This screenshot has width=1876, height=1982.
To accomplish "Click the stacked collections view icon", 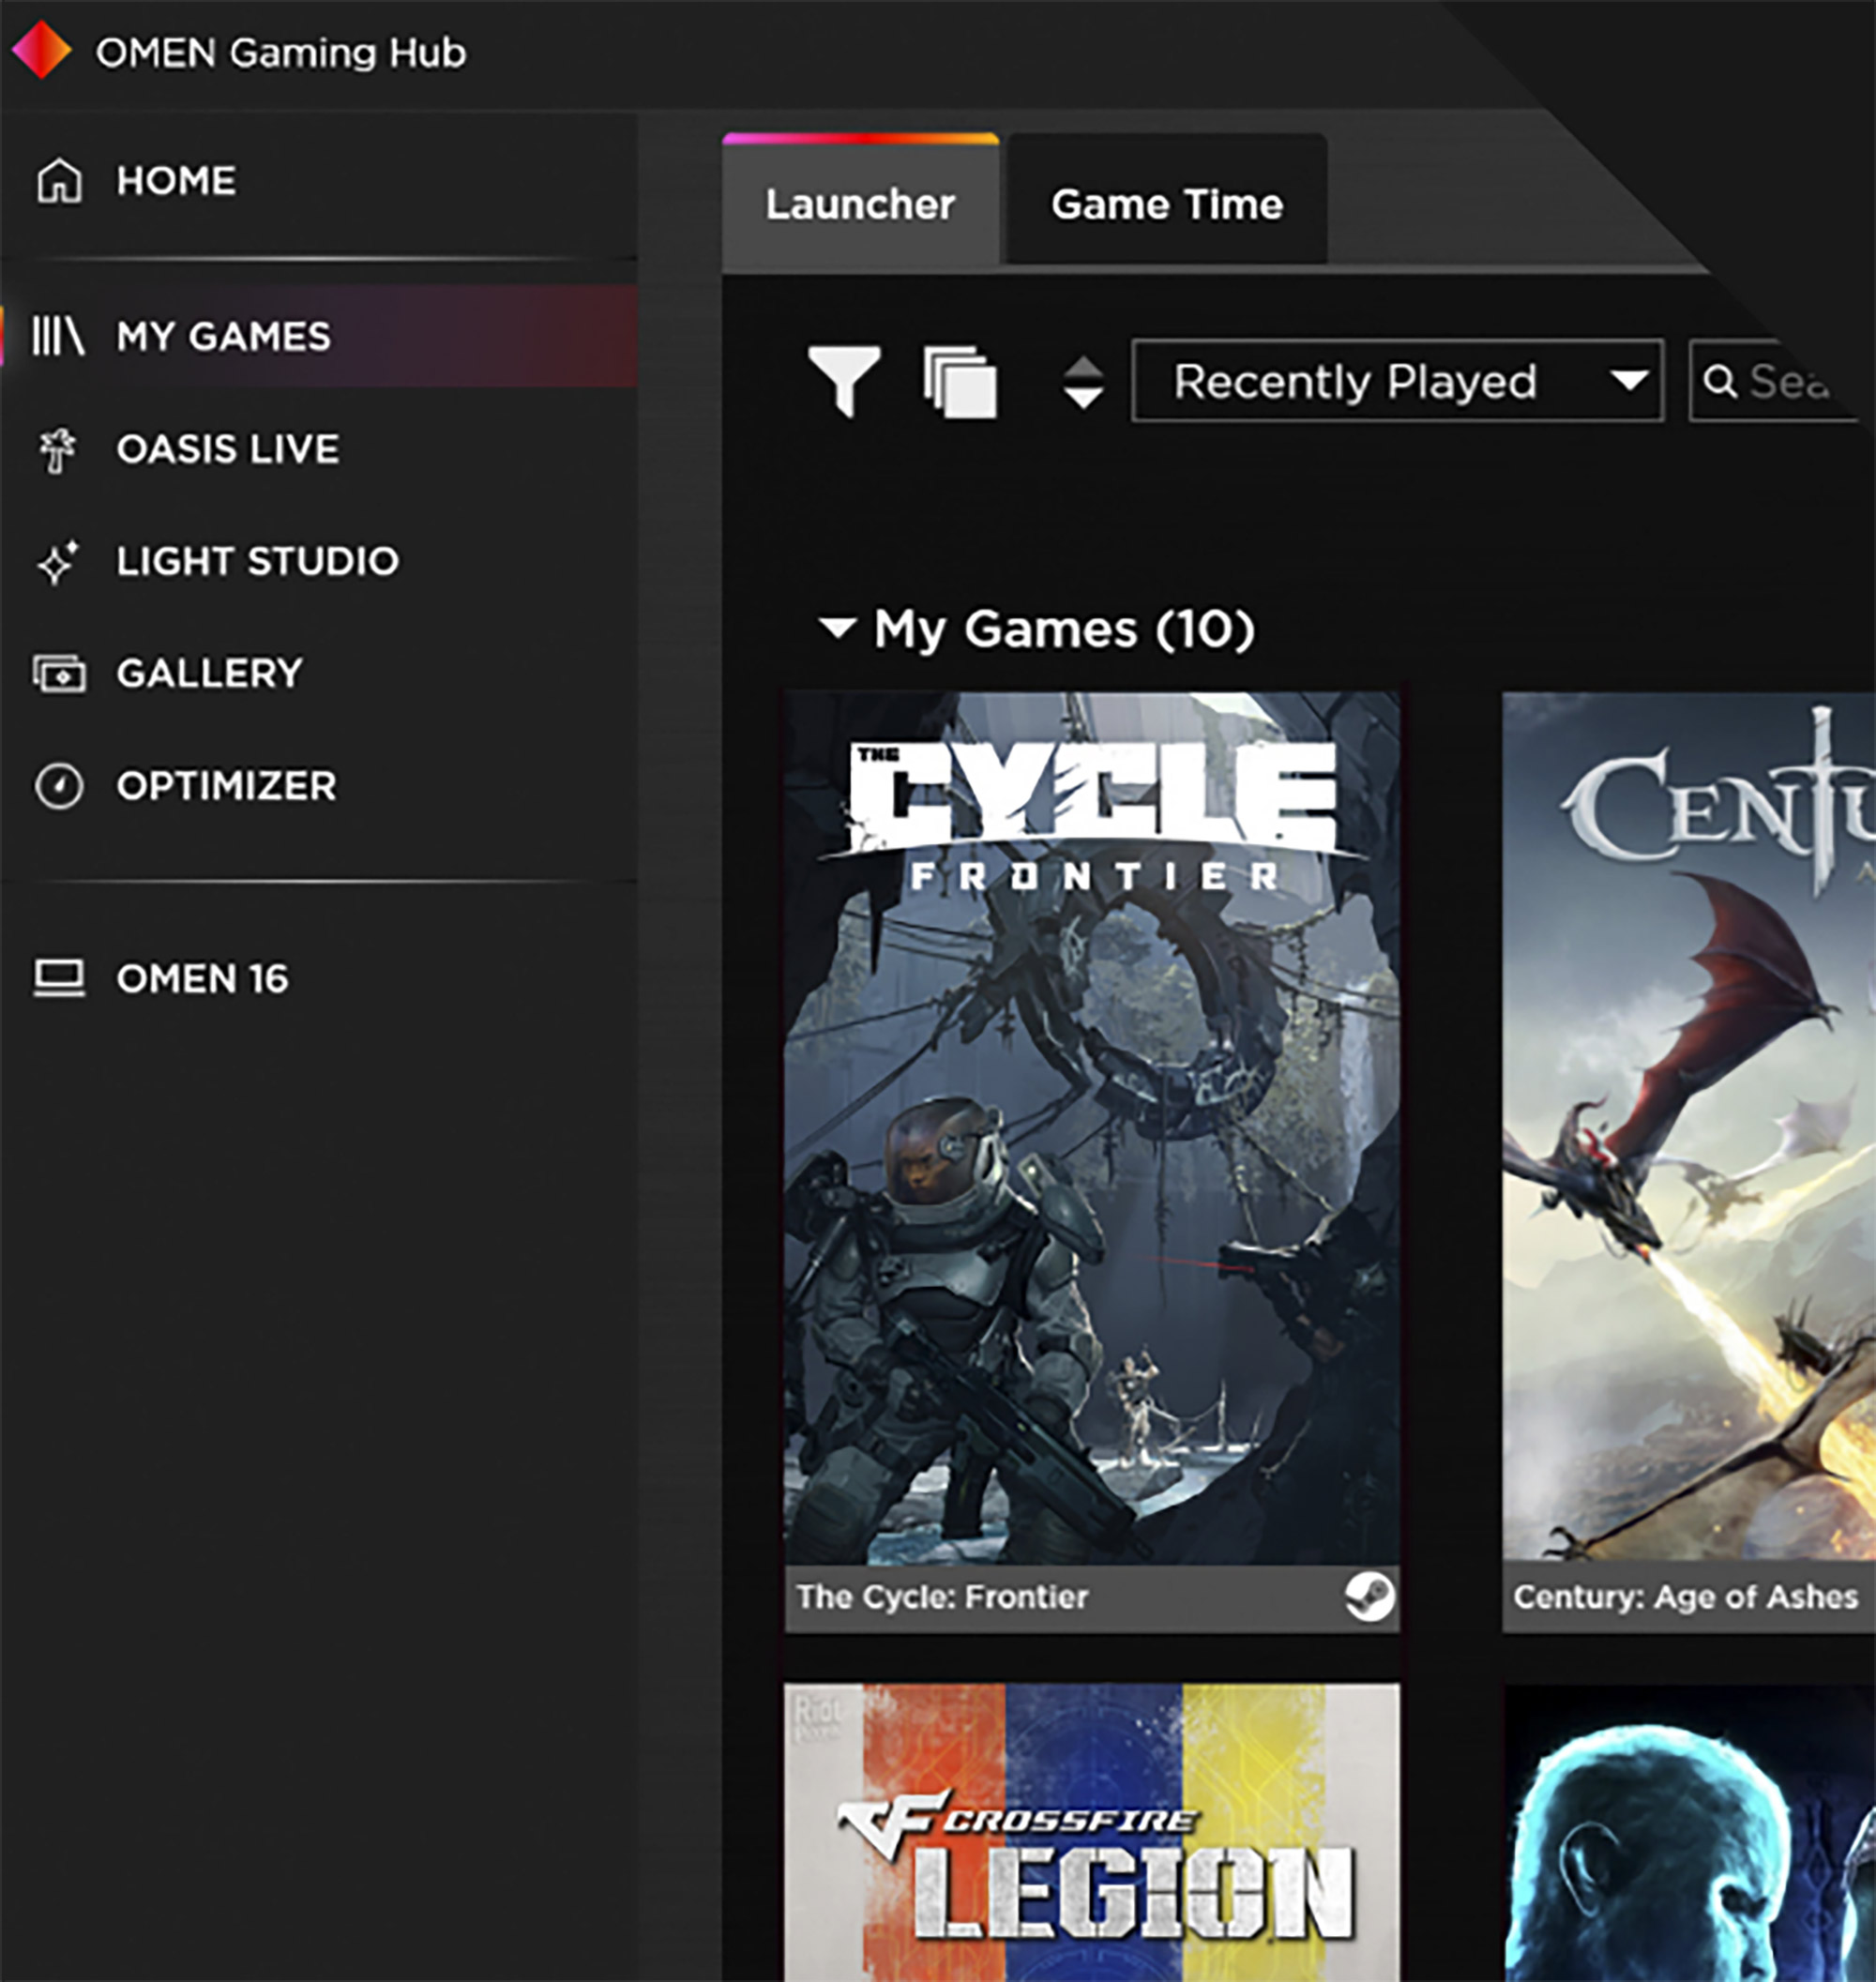I will [959, 381].
